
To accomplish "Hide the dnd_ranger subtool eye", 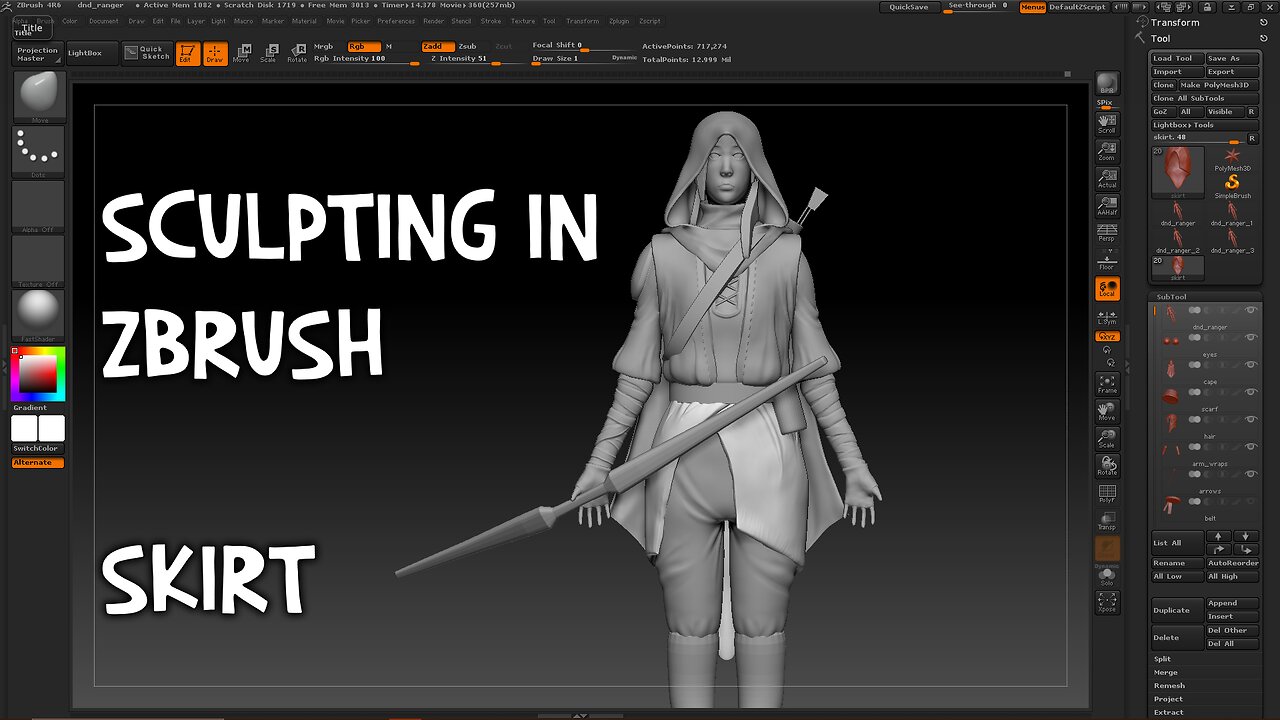I will (1250, 311).
